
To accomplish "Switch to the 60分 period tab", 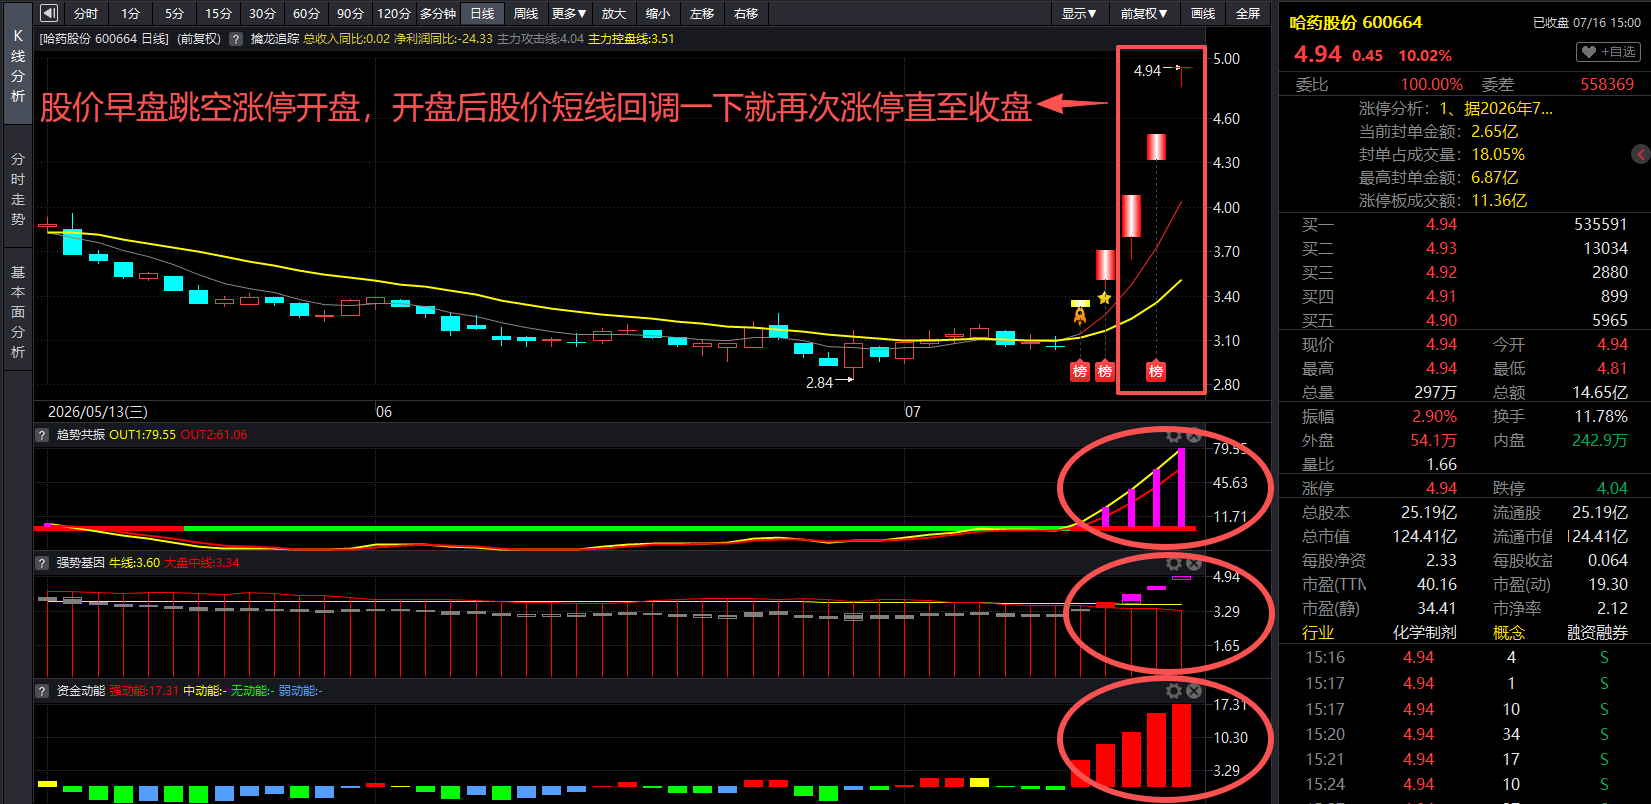I will tap(306, 13).
